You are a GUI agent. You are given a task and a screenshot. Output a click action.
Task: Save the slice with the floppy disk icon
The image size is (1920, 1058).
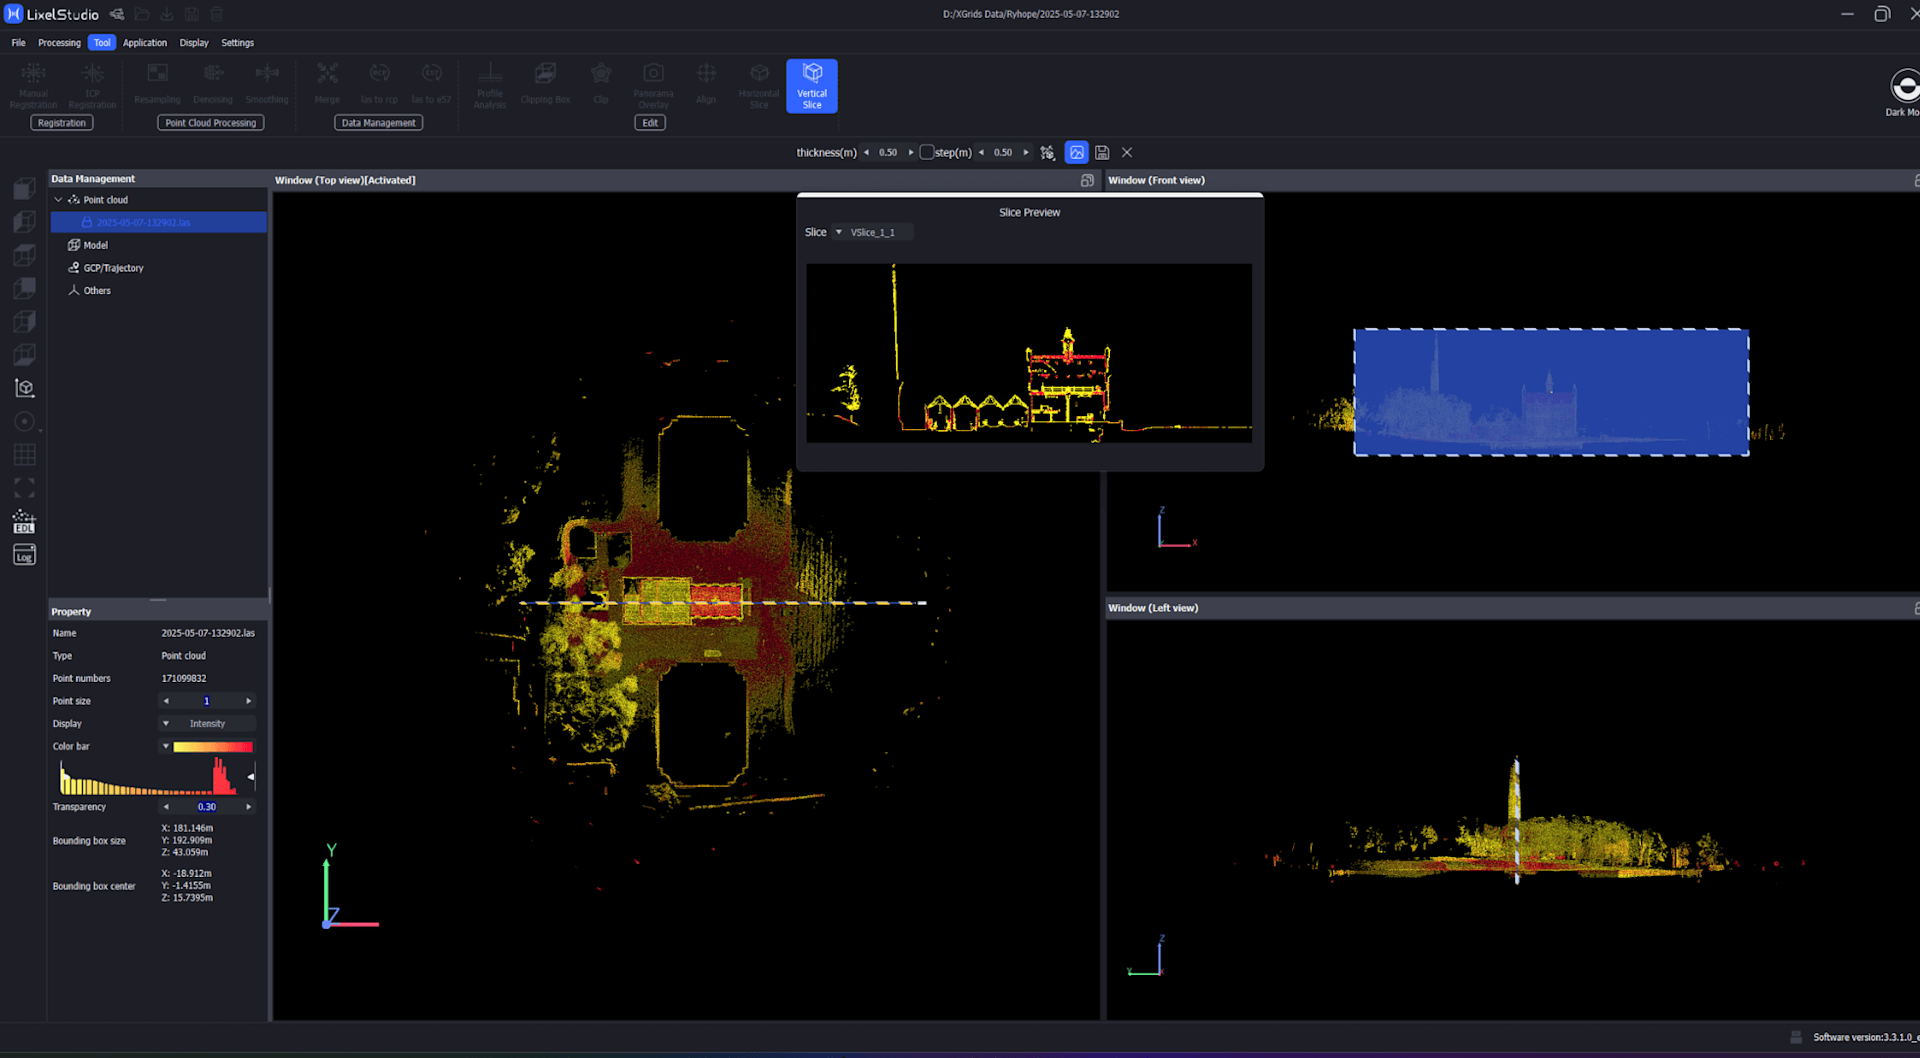1101,153
